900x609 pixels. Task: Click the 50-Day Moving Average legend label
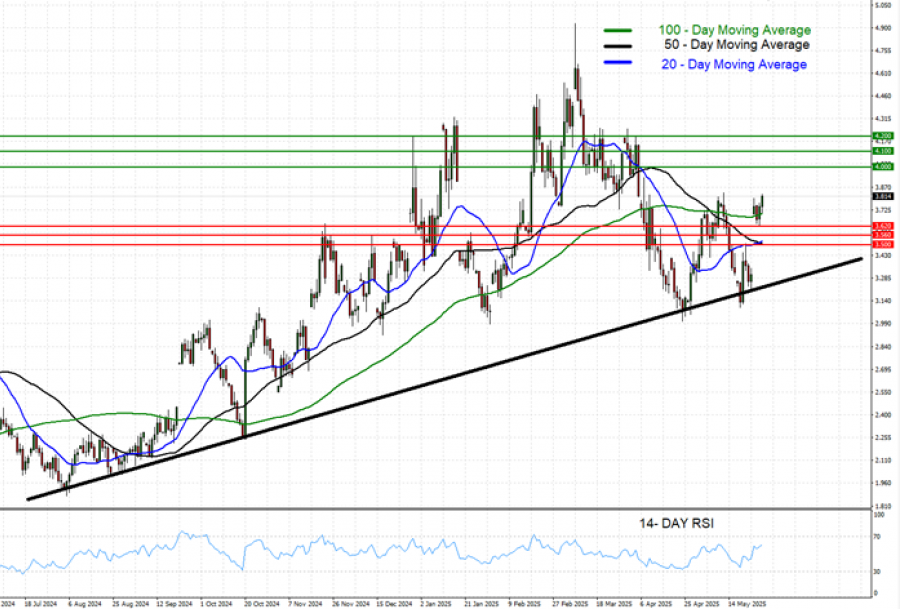(736, 45)
